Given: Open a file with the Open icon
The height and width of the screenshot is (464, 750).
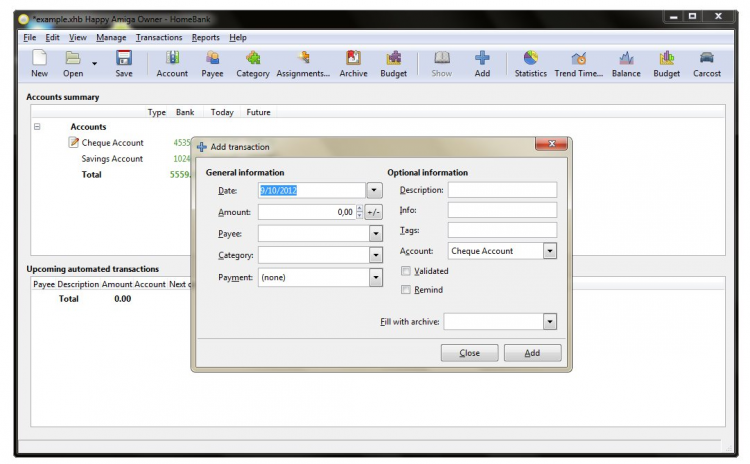Looking at the screenshot, I should (73, 58).
